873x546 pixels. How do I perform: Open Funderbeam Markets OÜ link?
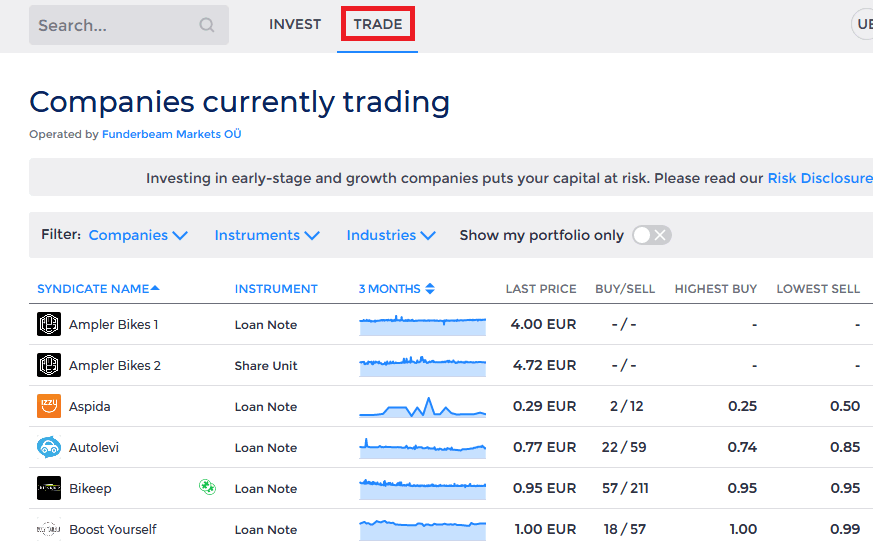click(x=171, y=134)
